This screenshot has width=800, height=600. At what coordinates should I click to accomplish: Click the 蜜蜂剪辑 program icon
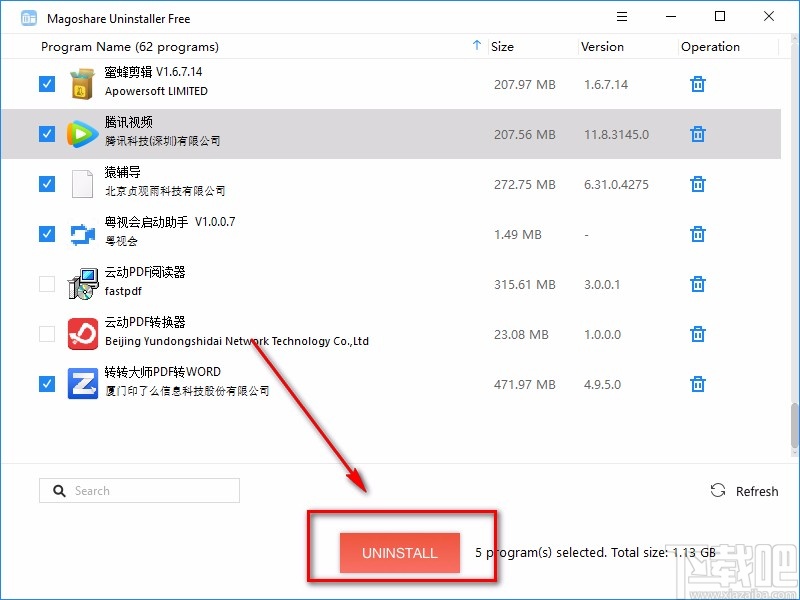click(x=82, y=84)
